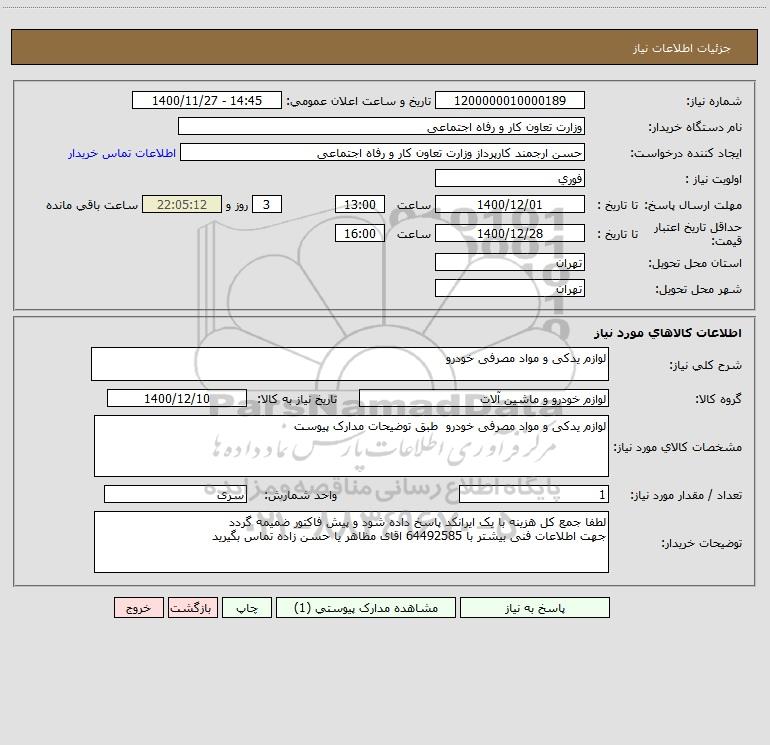Click goods specifications text area
Image resolution: width=770 pixels, height=745 pixels.
click(351, 446)
